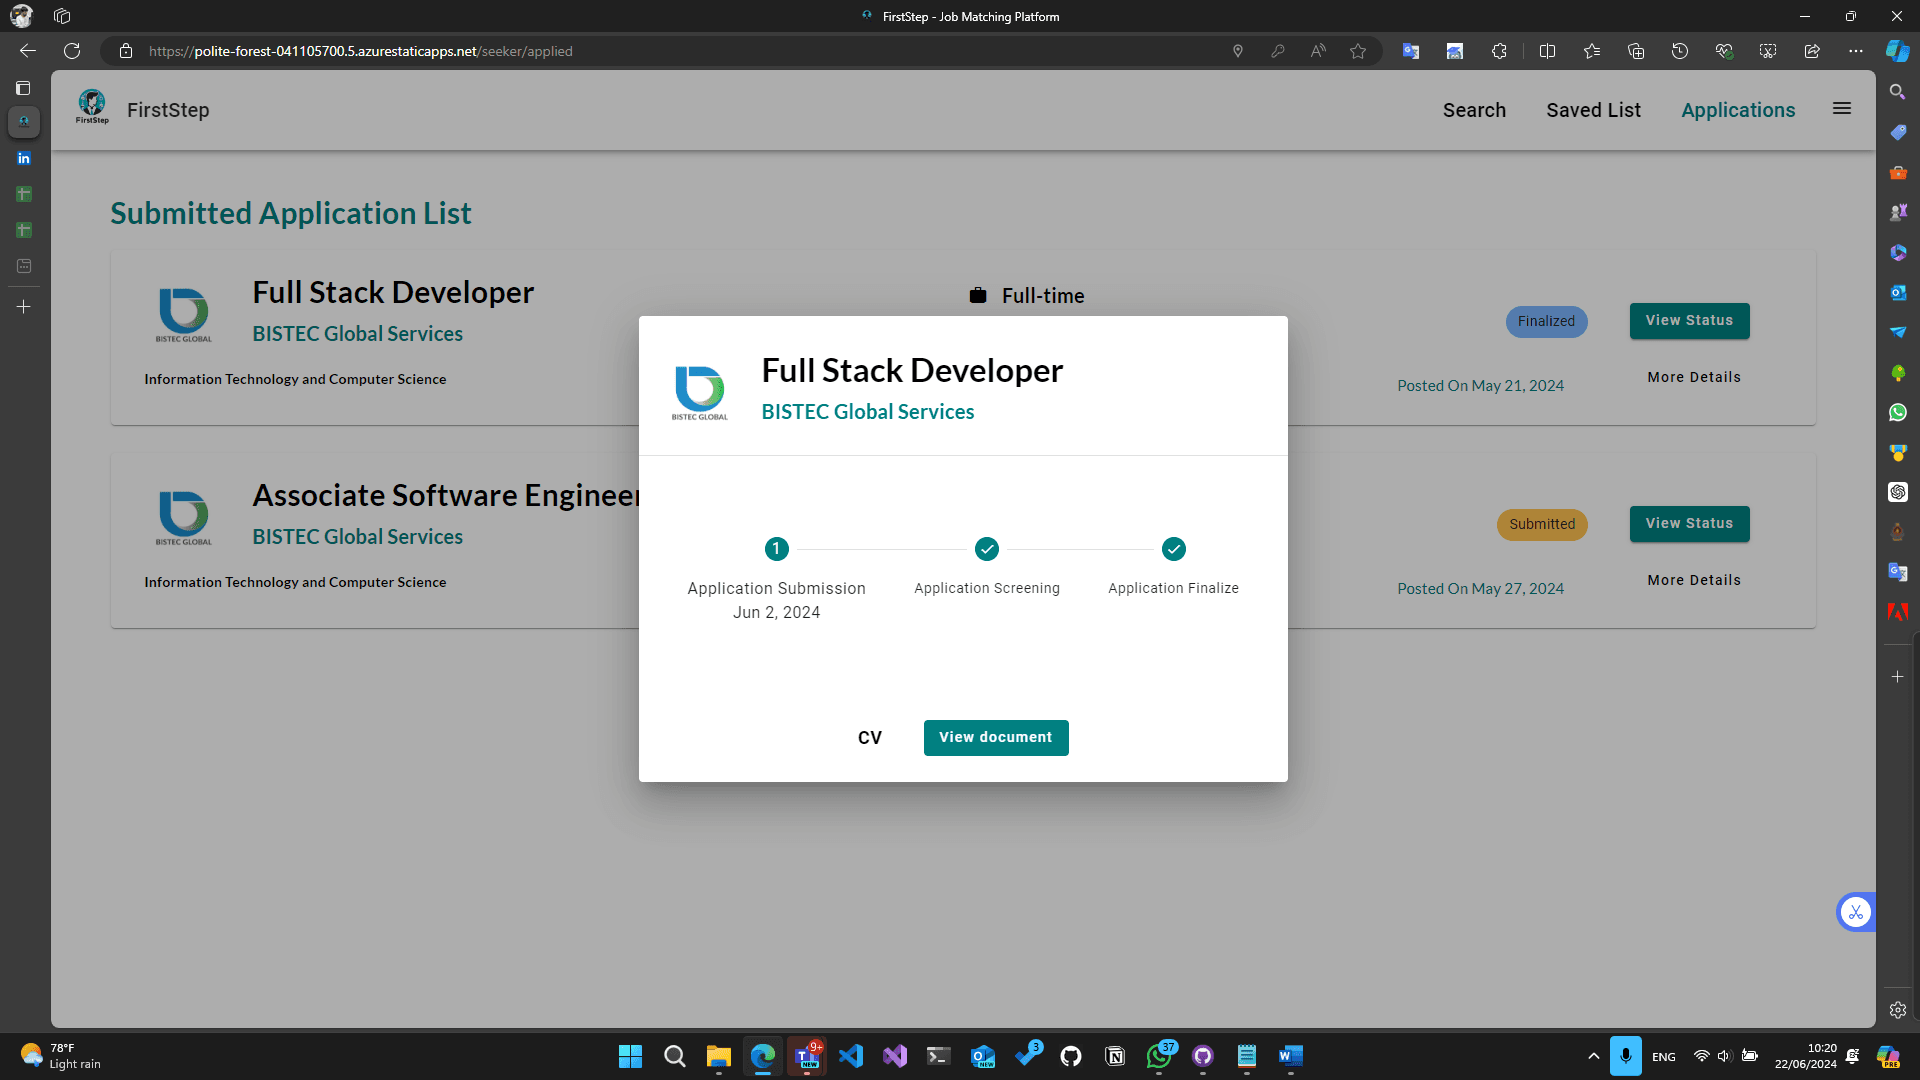Open WhatsApp from the Edge sidebar
Screen dimensions: 1920x1080
click(1898, 412)
